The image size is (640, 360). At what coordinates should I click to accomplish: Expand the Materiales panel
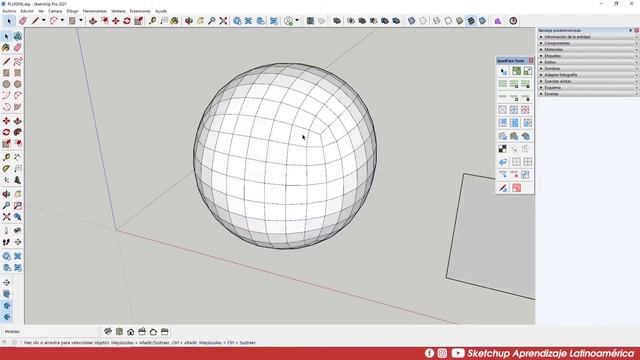coord(588,49)
